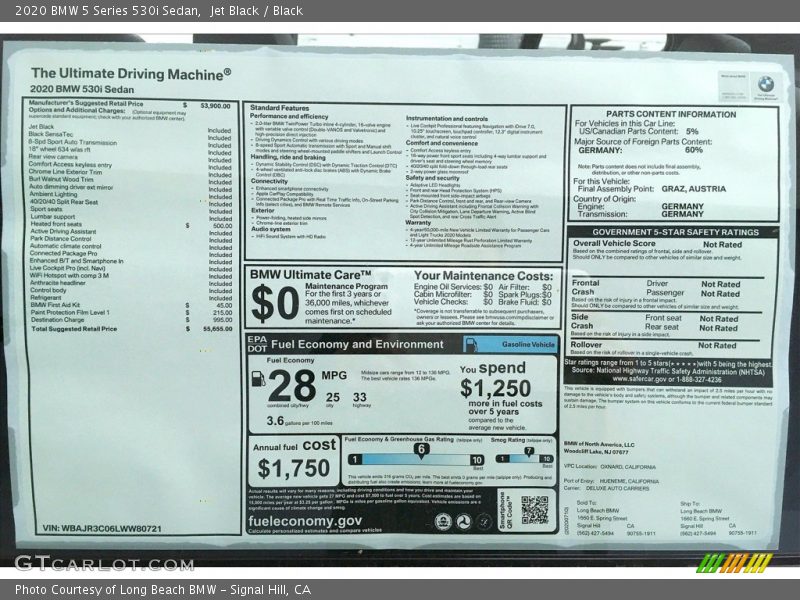This screenshot has width=800, height=600.
Task: Toggle the Included marker for Active Driving Assistant
Action: click(220, 235)
